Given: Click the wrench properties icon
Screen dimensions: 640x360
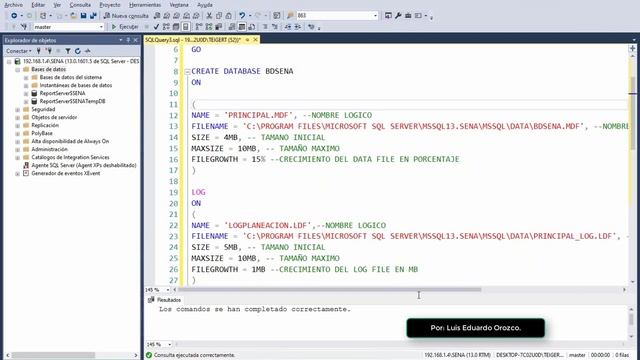Looking at the screenshot, I should (398, 16).
